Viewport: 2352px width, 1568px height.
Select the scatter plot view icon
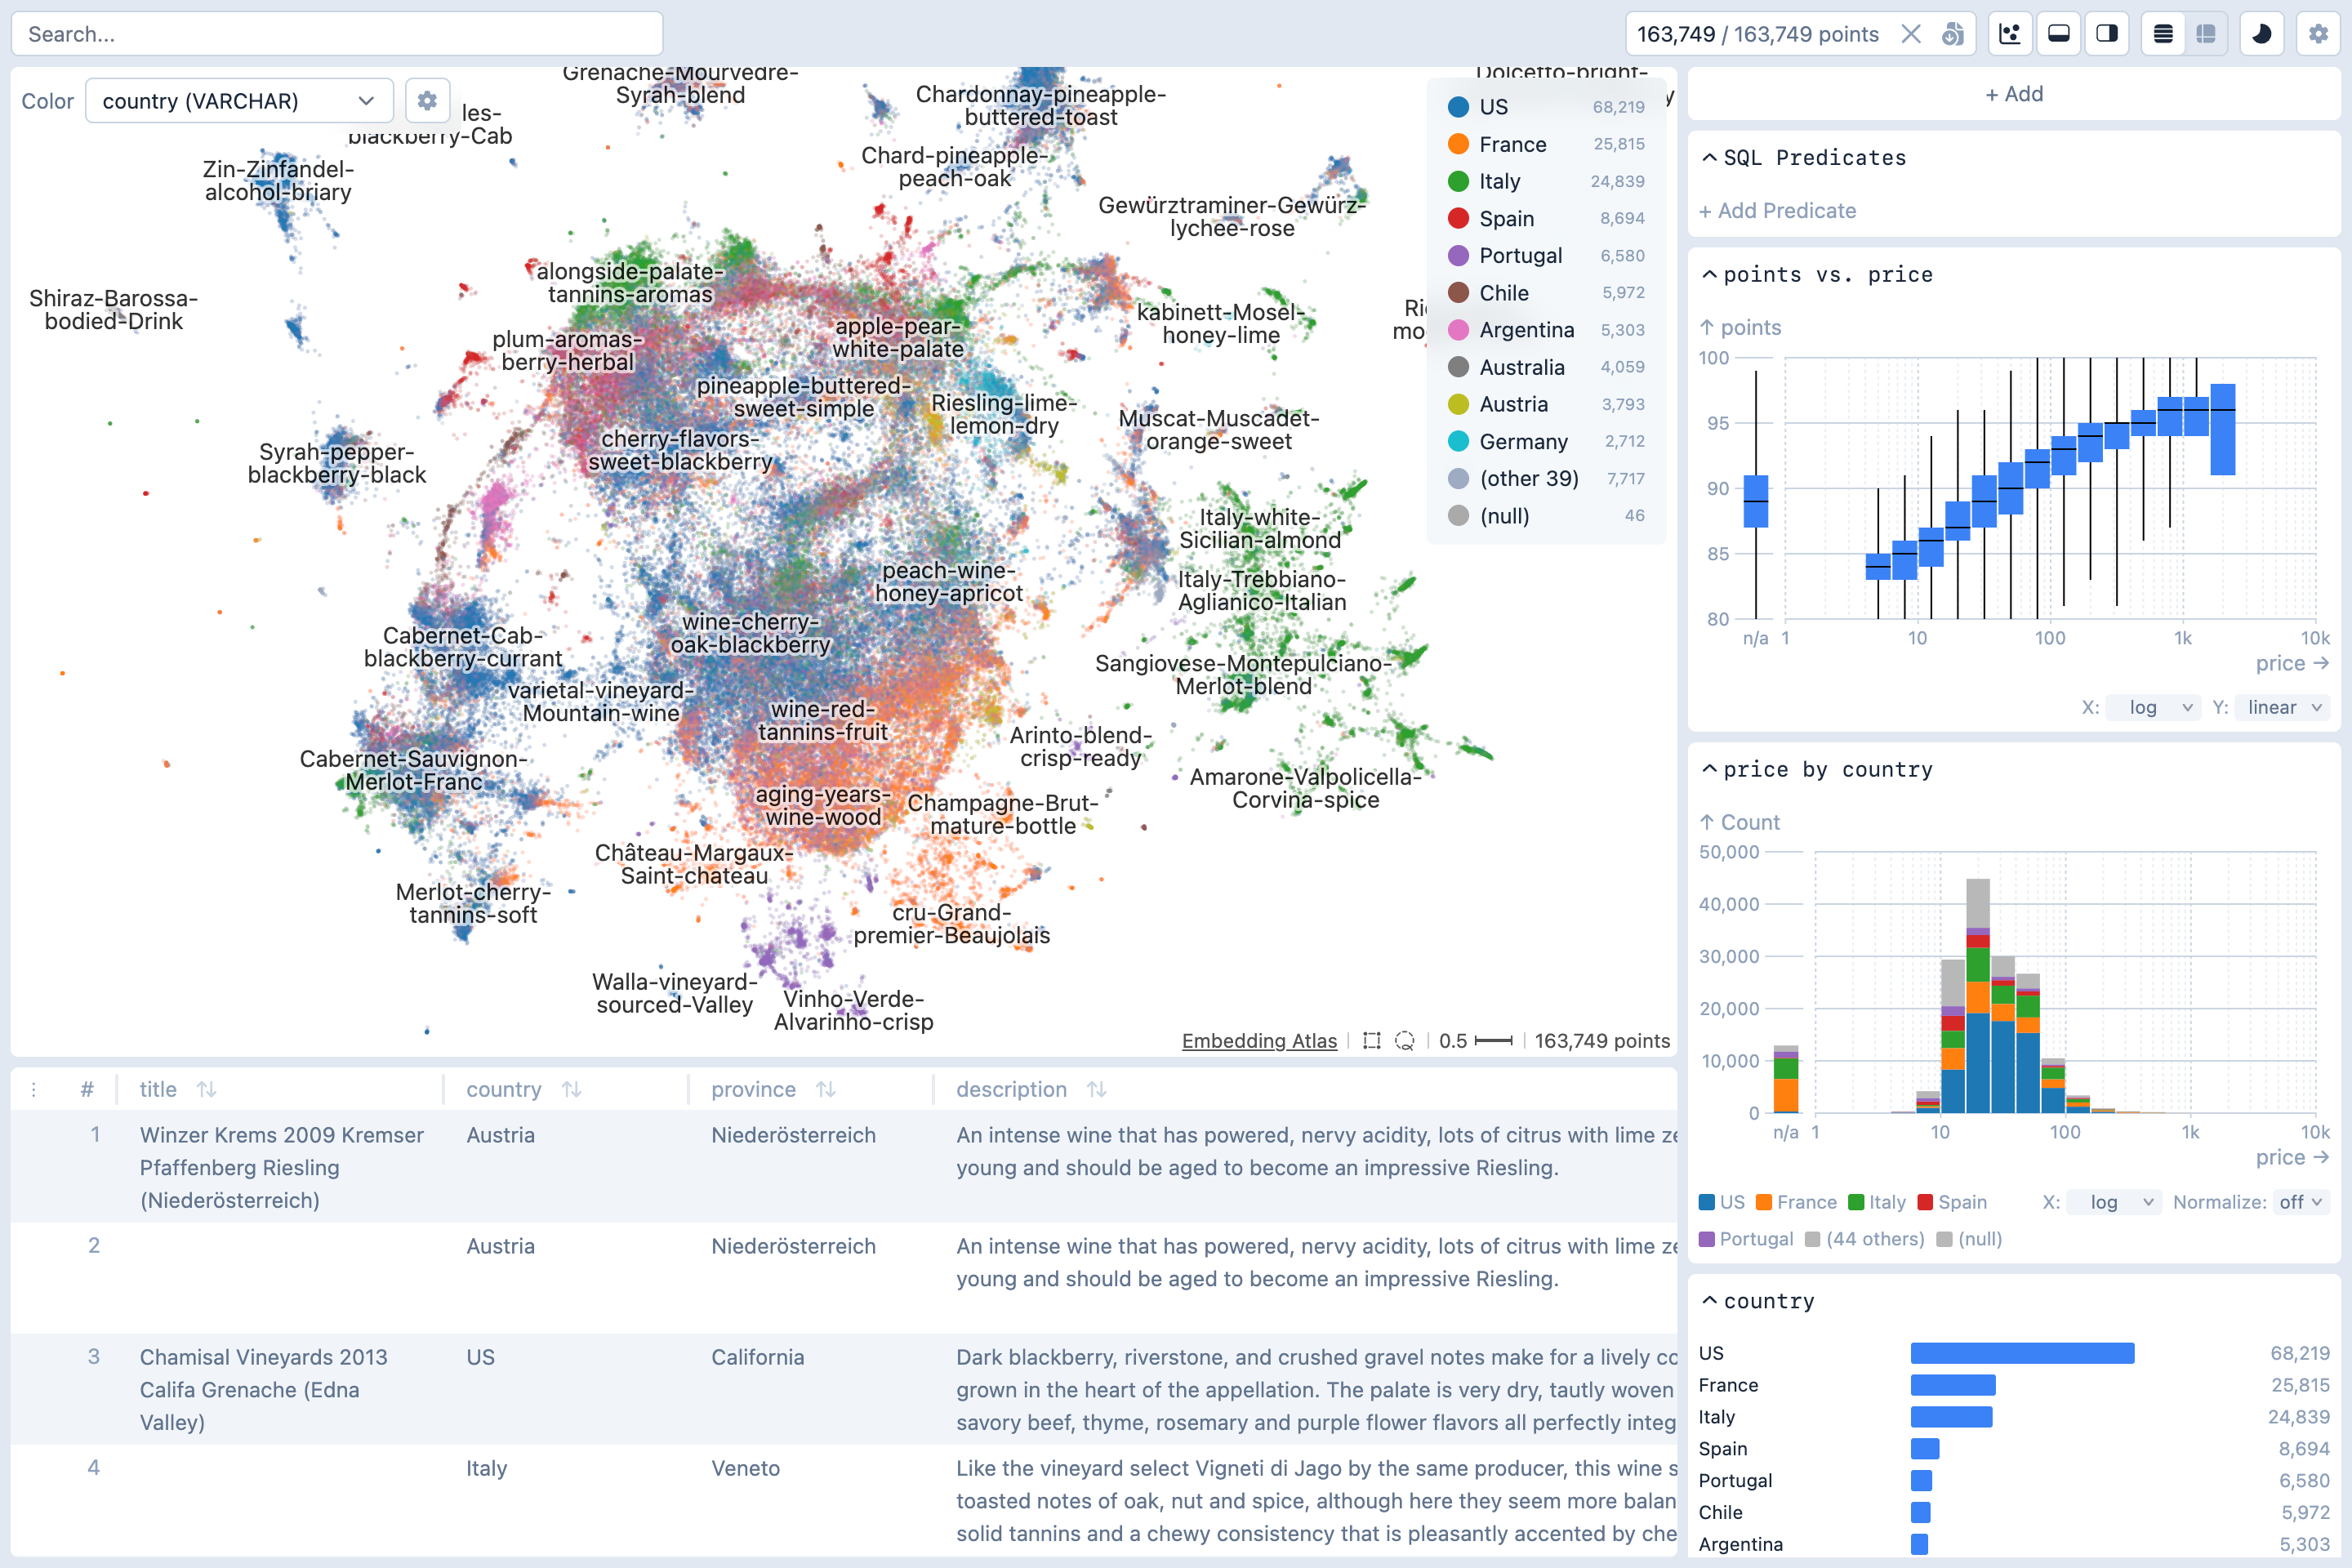[x=2009, y=33]
